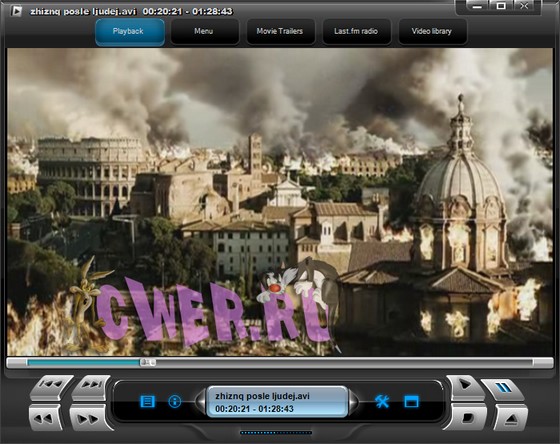This screenshot has width=560, height=444.
Task: Eject or open a media file
Action: (x=511, y=418)
